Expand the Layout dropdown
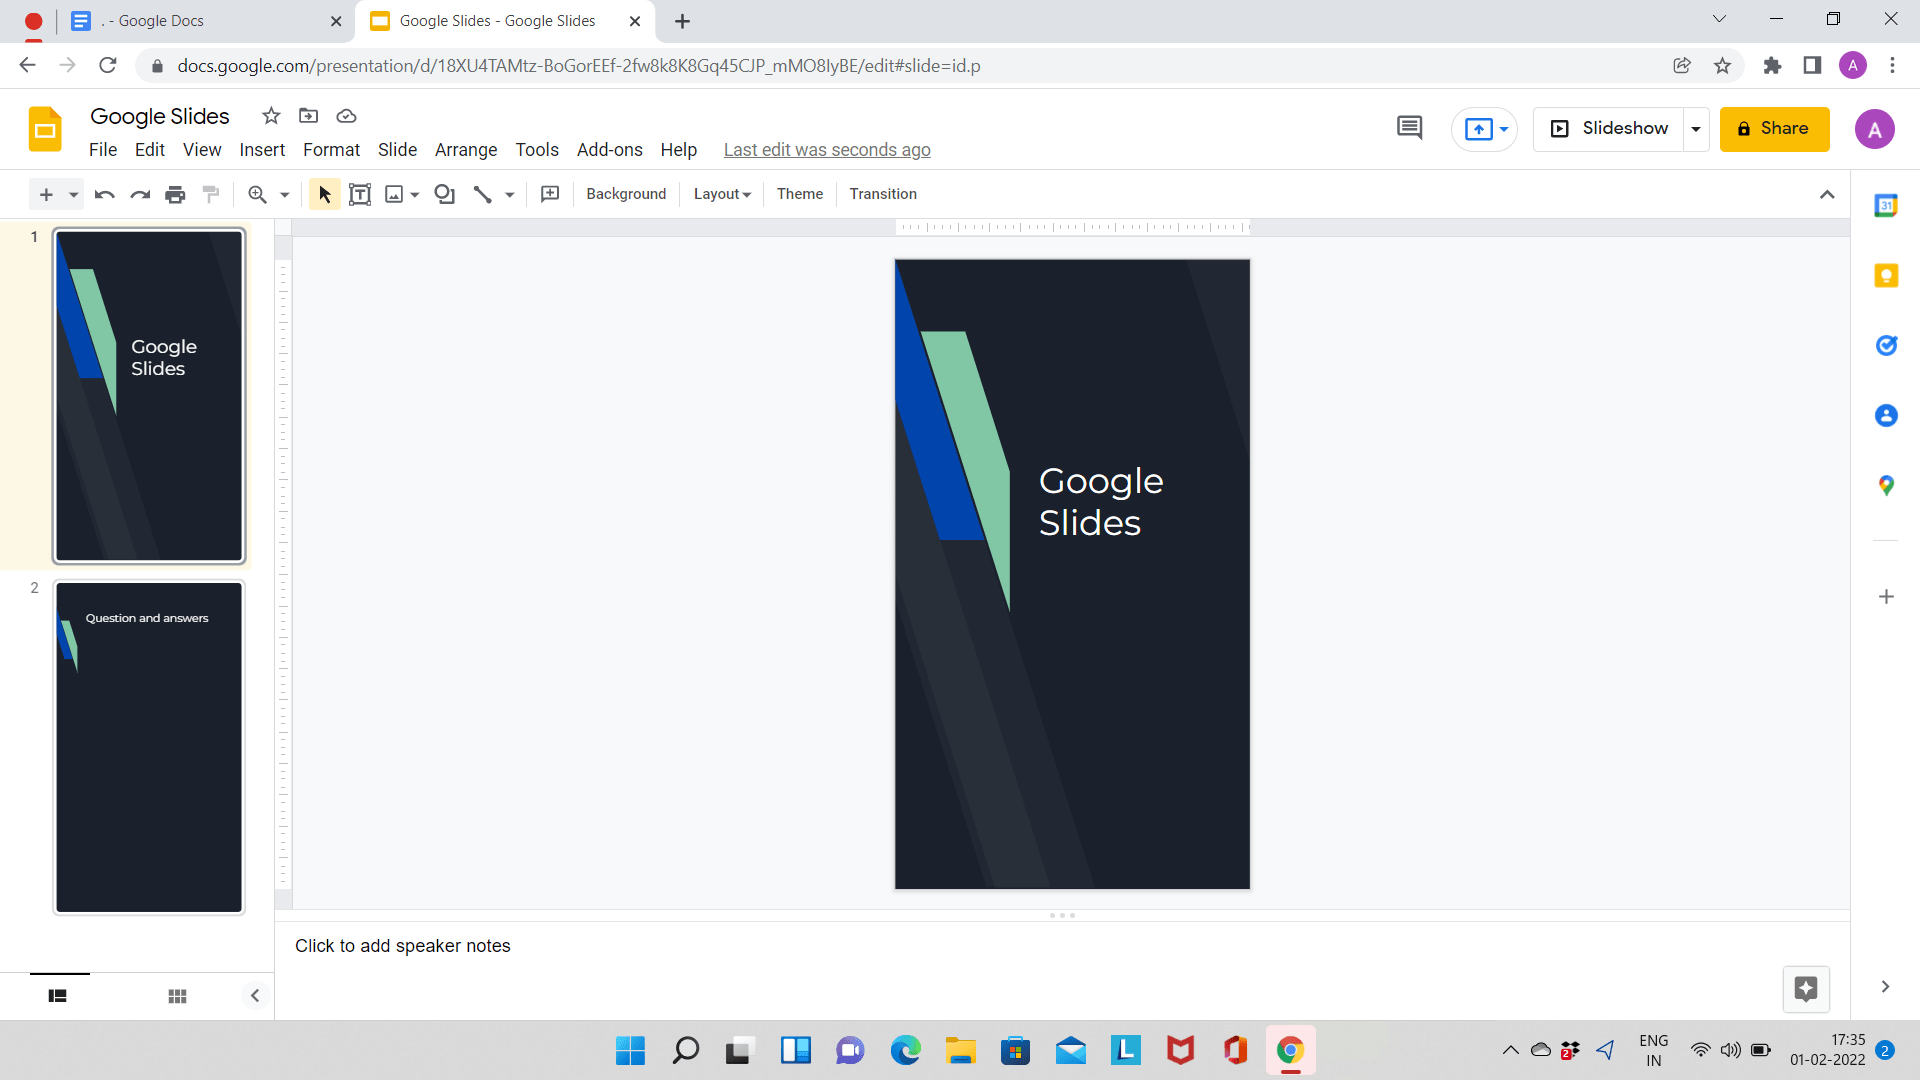Image resolution: width=1920 pixels, height=1080 pixels. (x=722, y=194)
